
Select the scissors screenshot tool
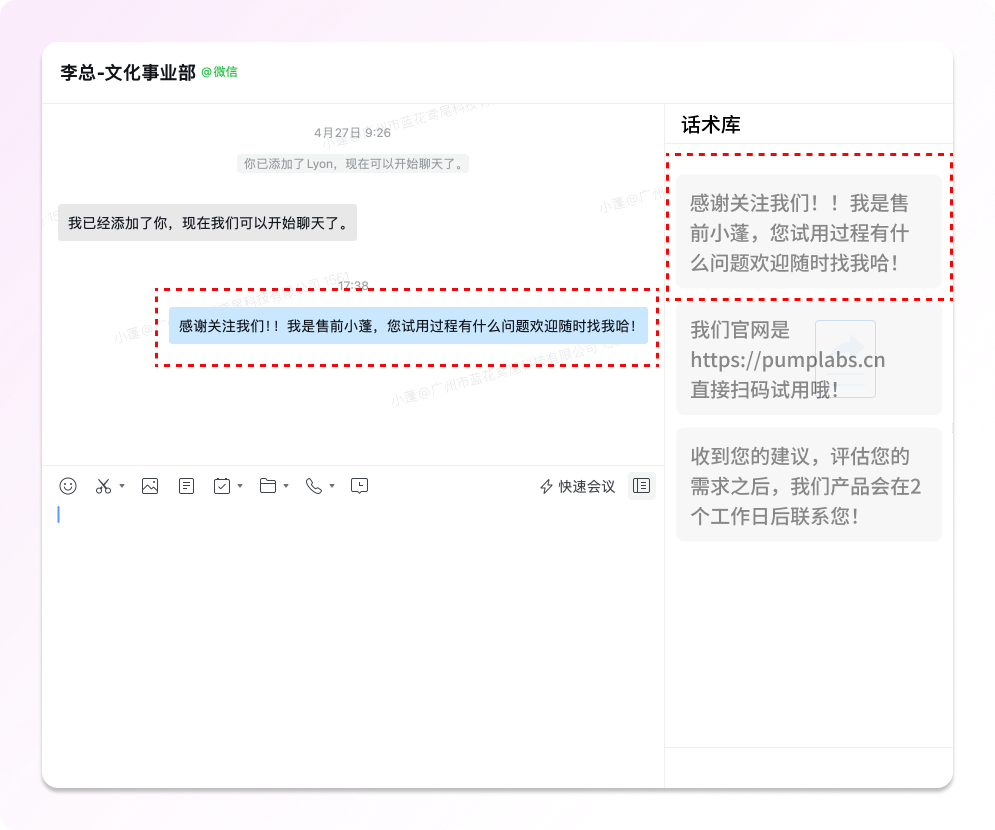pyautogui.click(x=103, y=486)
